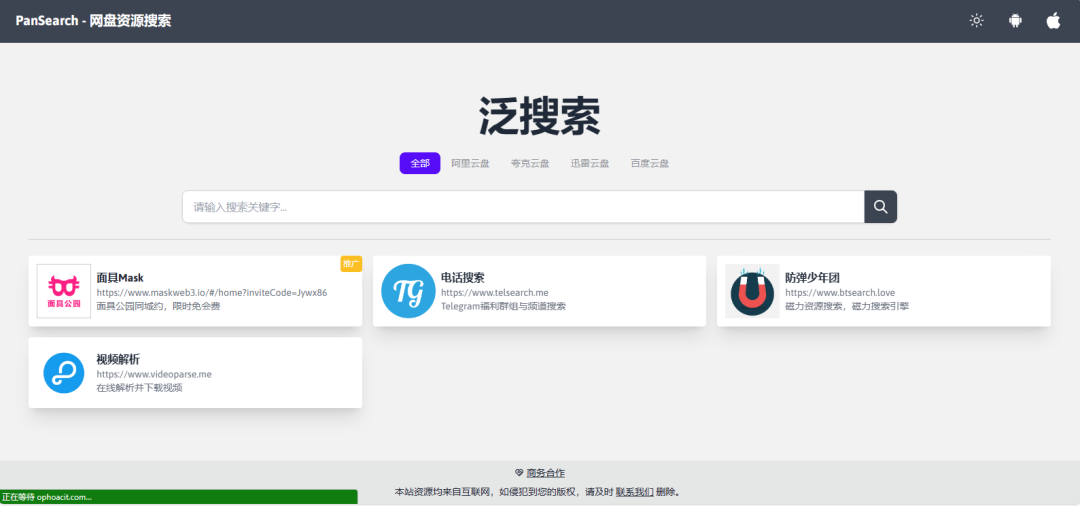
Task: Click the 正在等待 ophoacit.com status bar text
Action: click(x=47, y=496)
